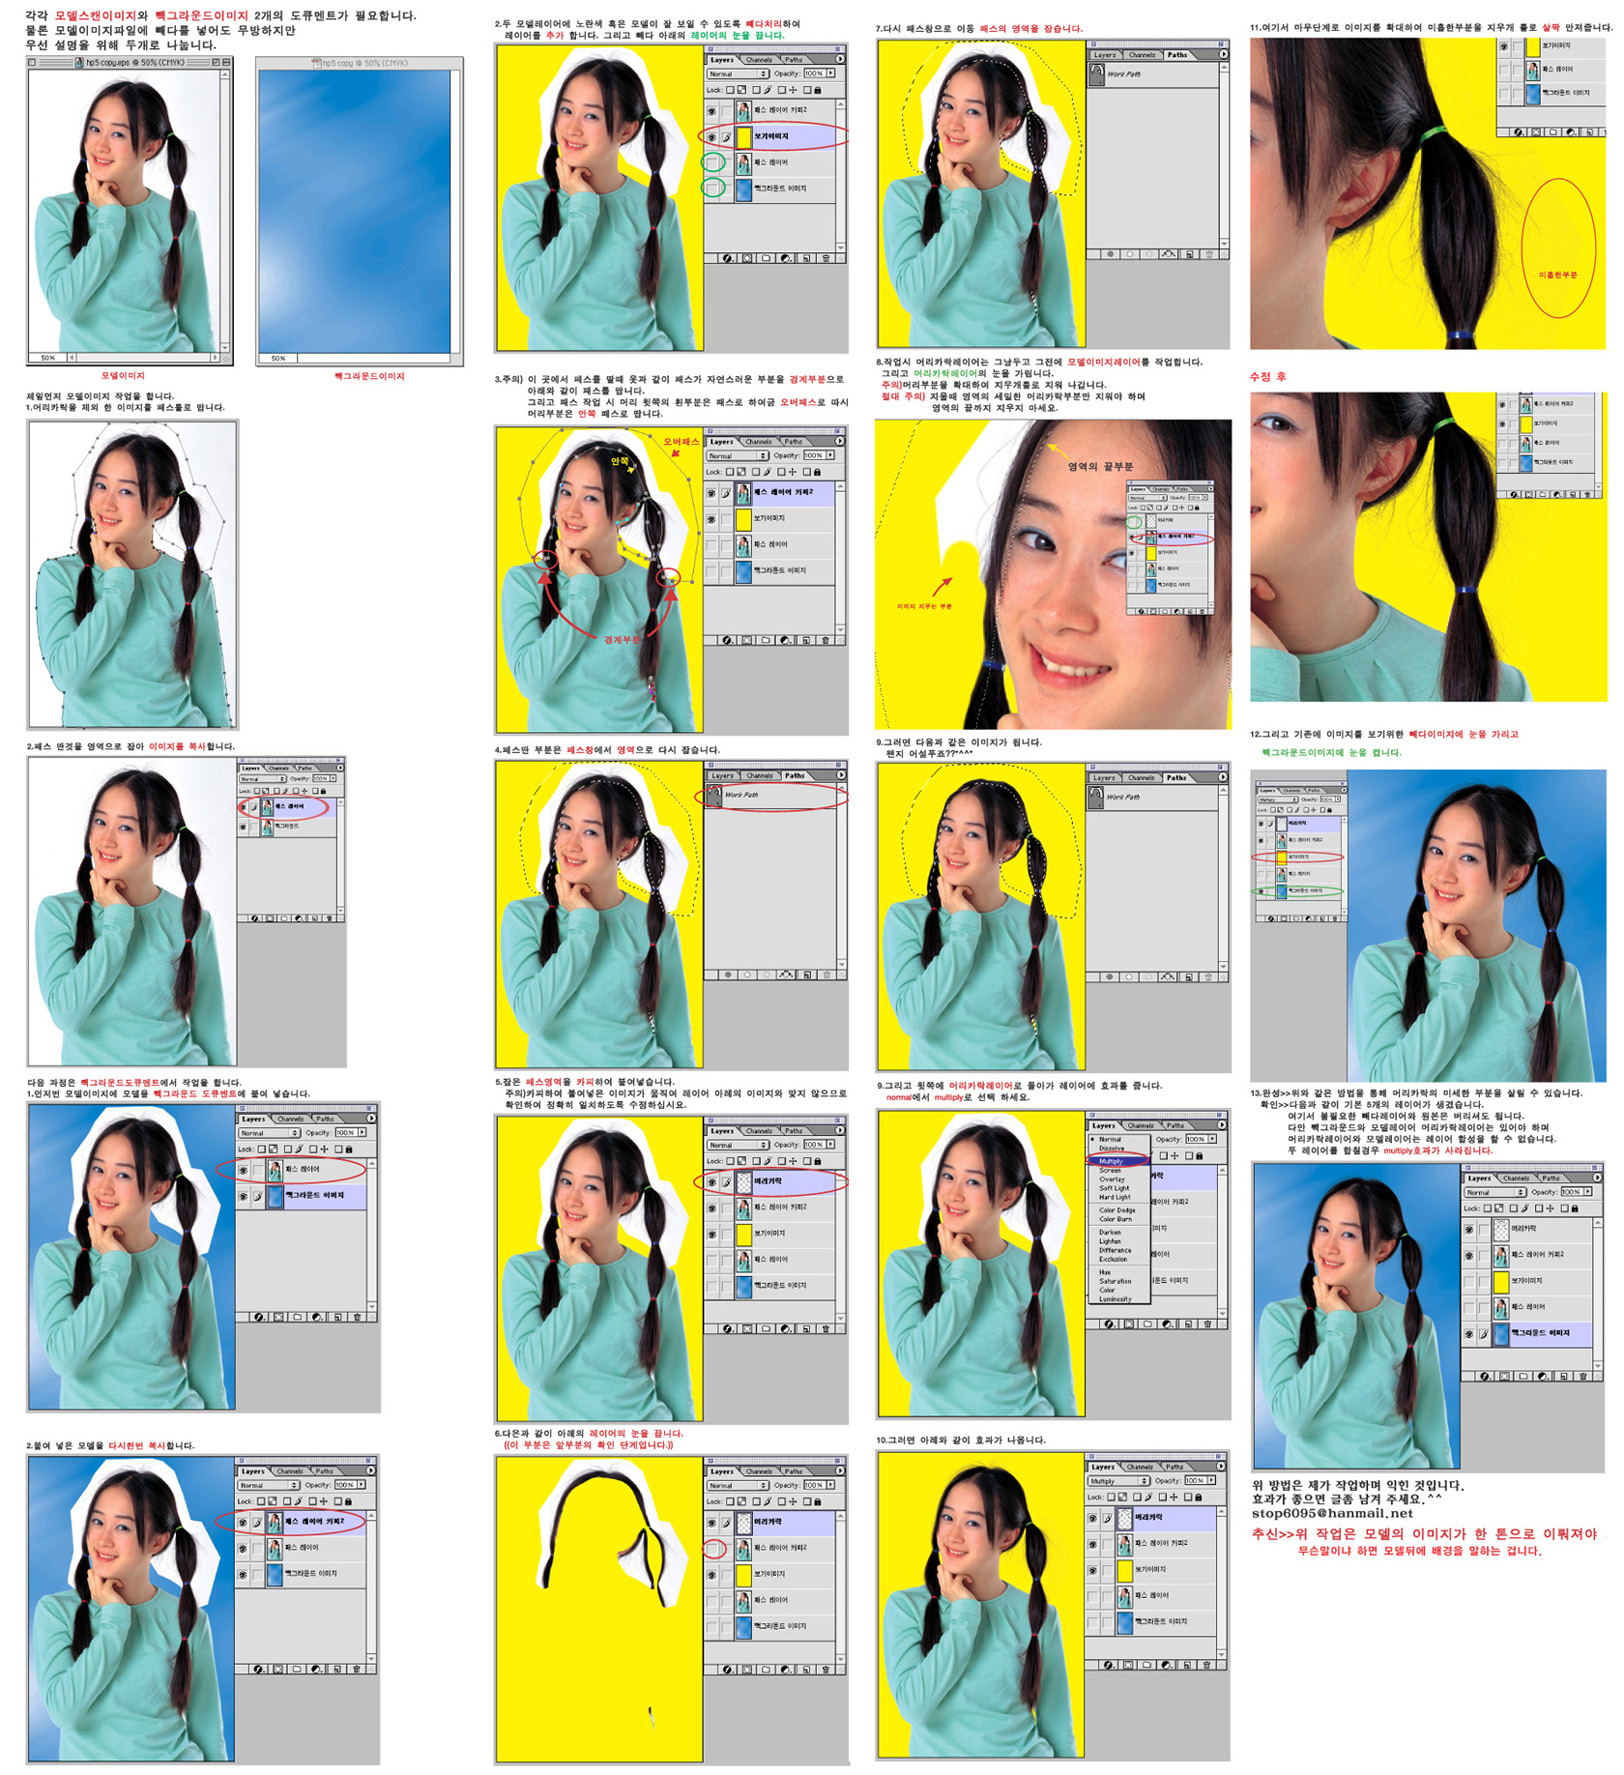Show the 패스 레이어 layer in step 2 panel
1624x1775 pixels.
(x=712, y=162)
